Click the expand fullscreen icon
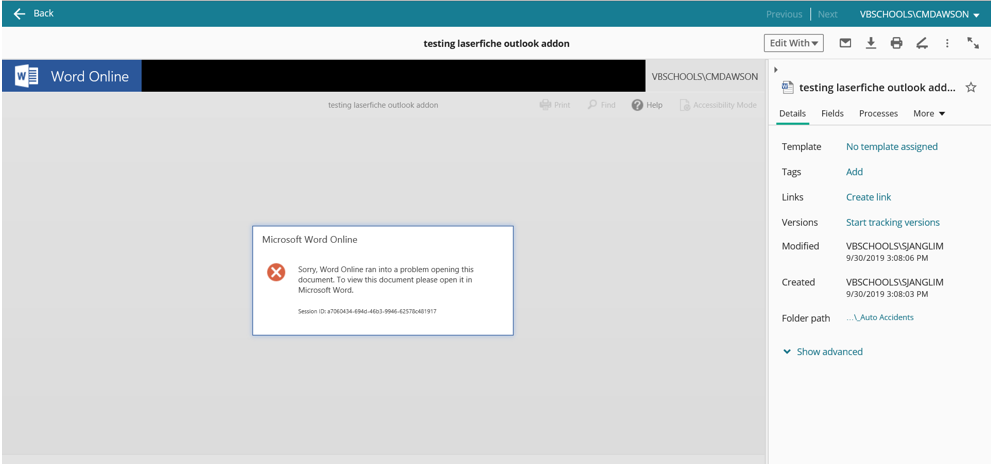This screenshot has width=994, height=464. (972, 43)
